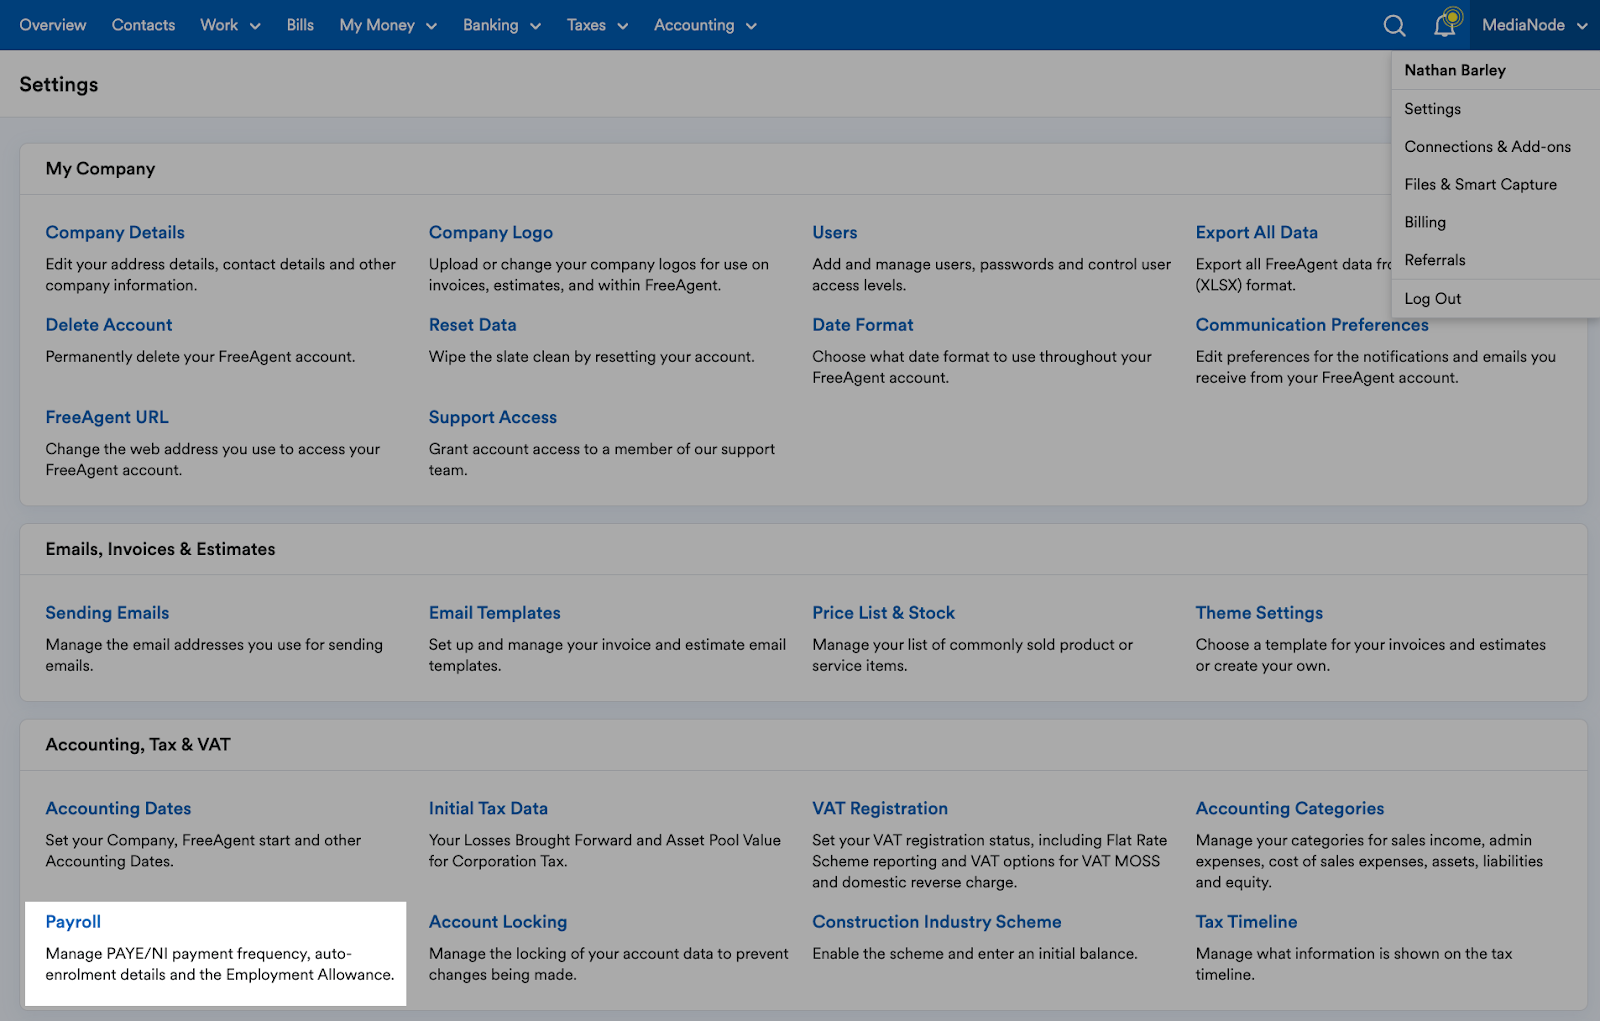This screenshot has height=1021, width=1600.
Task: Expand the Accounting dropdown menu
Action: [705, 25]
